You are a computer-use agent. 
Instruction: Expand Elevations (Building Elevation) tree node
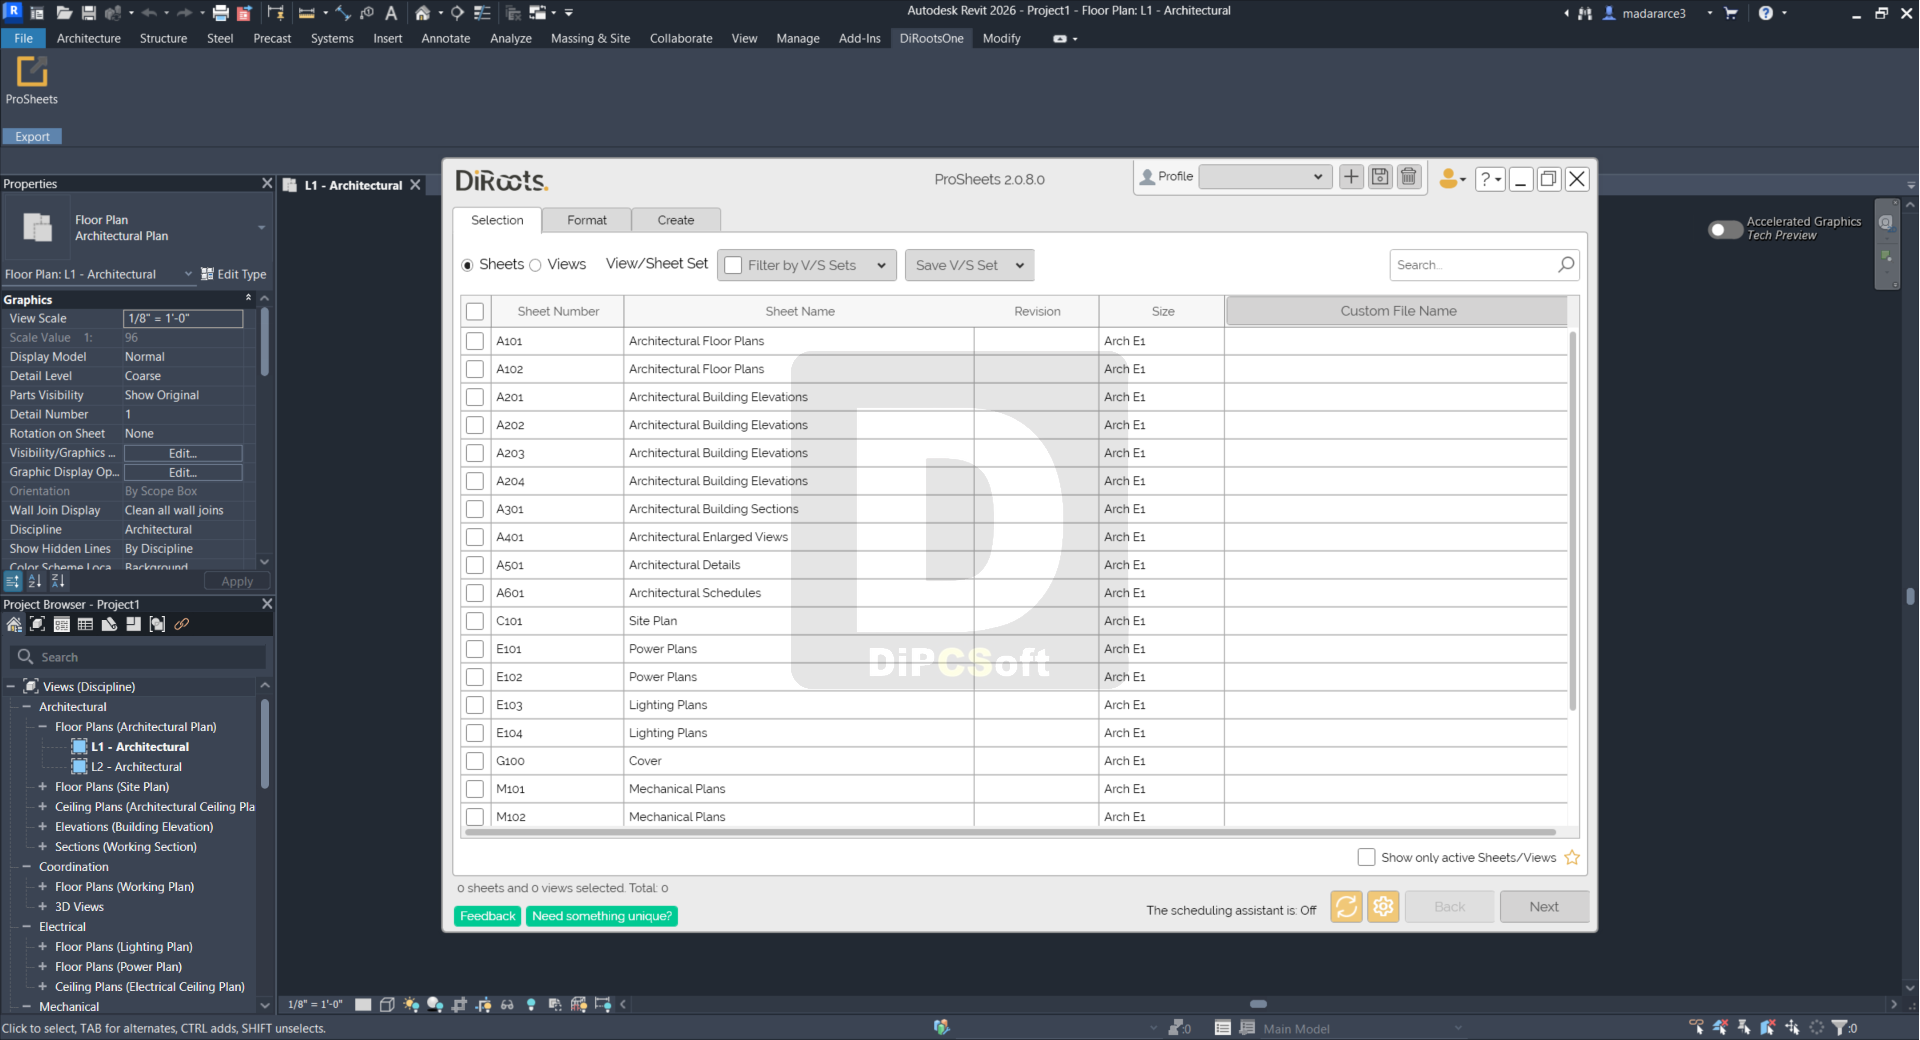coord(43,827)
